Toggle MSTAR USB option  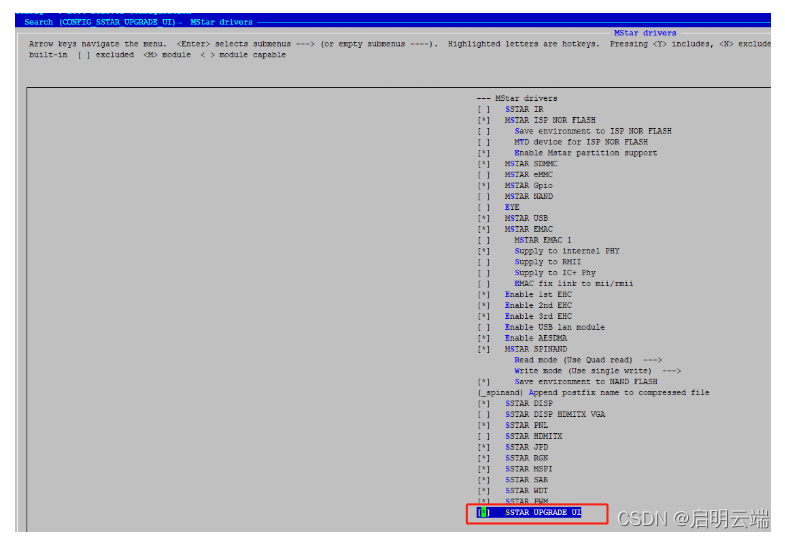coord(484,218)
